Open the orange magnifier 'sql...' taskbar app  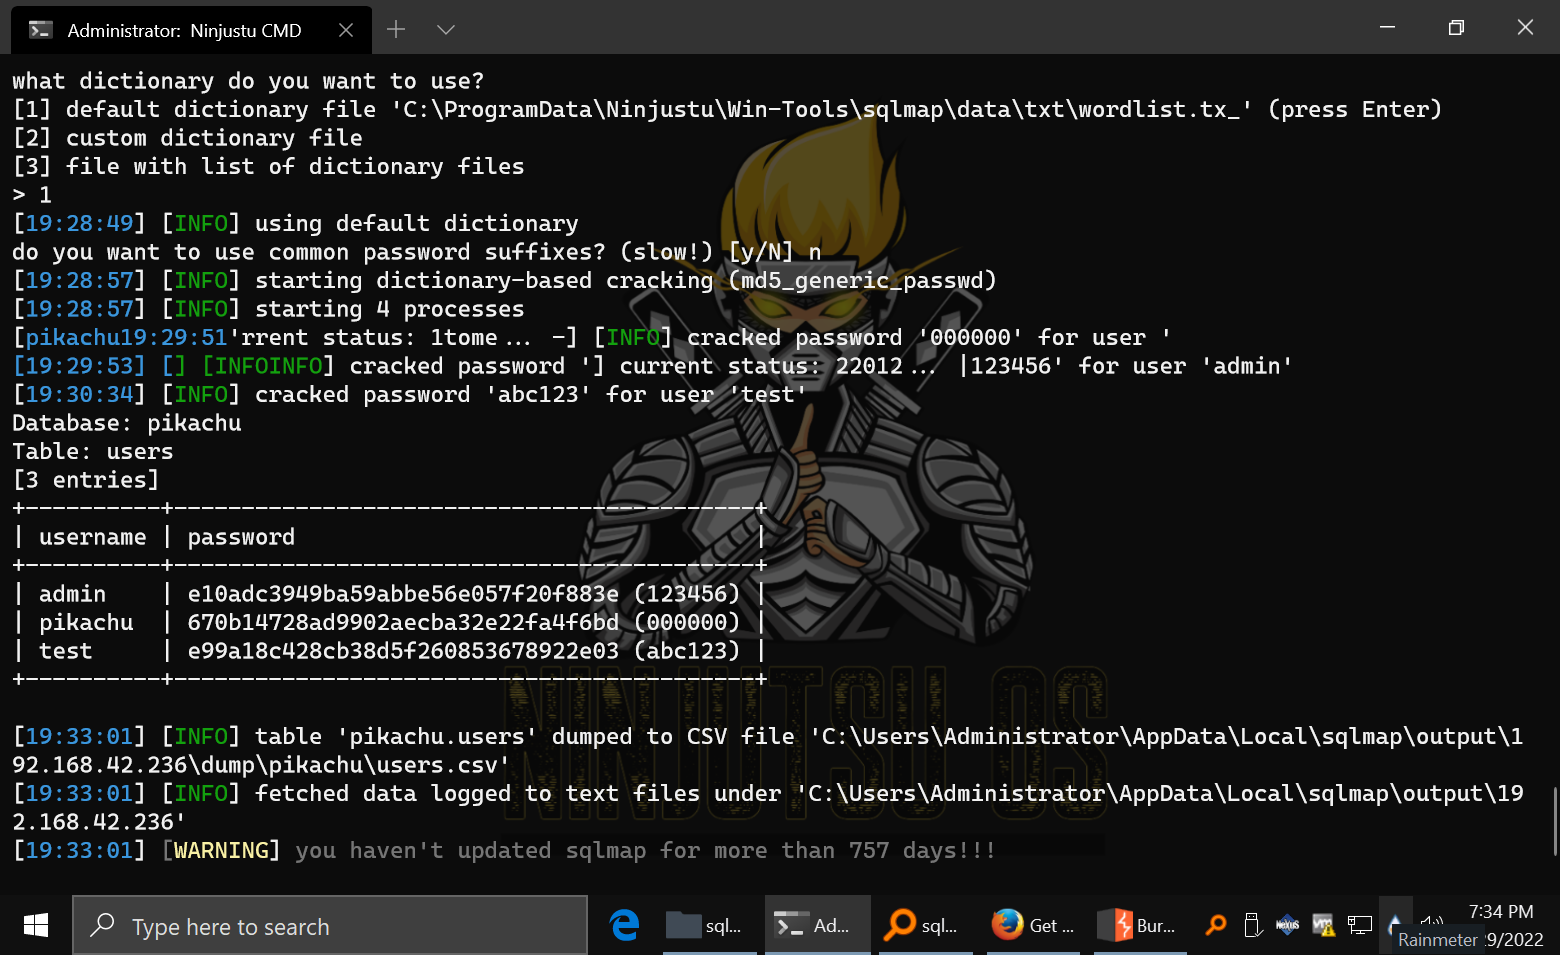click(x=925, y=925)
